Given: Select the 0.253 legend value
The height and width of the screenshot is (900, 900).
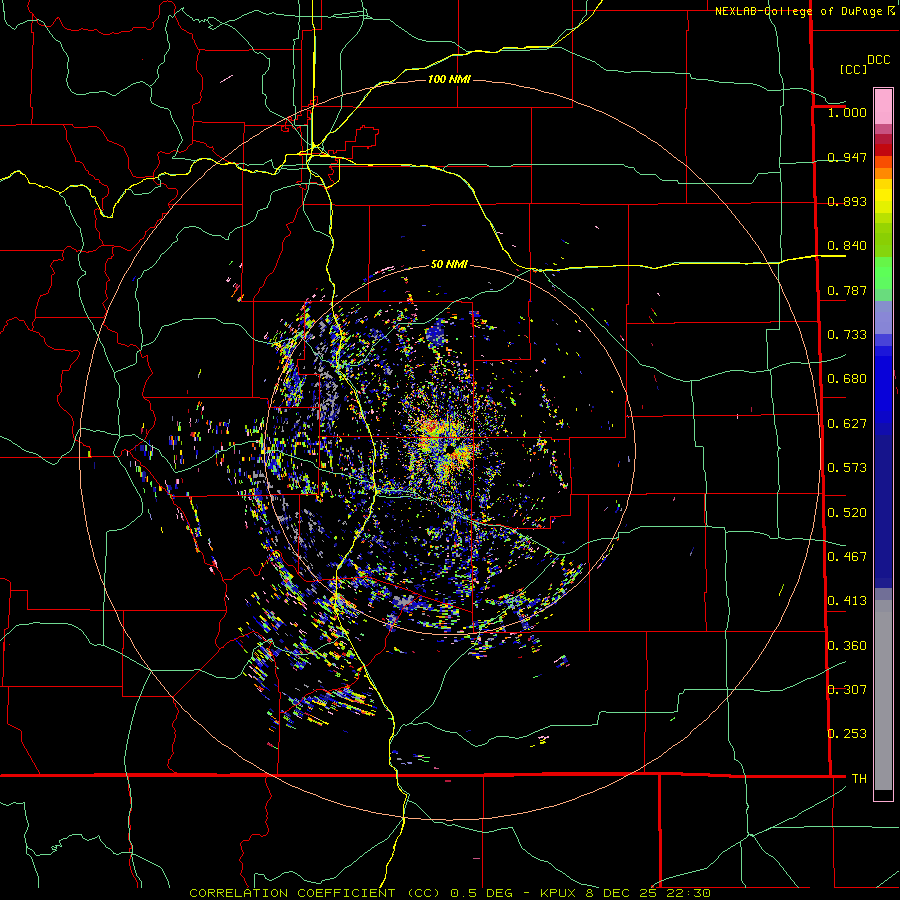Looking at the screenshot, I should (x=847, y=734).
